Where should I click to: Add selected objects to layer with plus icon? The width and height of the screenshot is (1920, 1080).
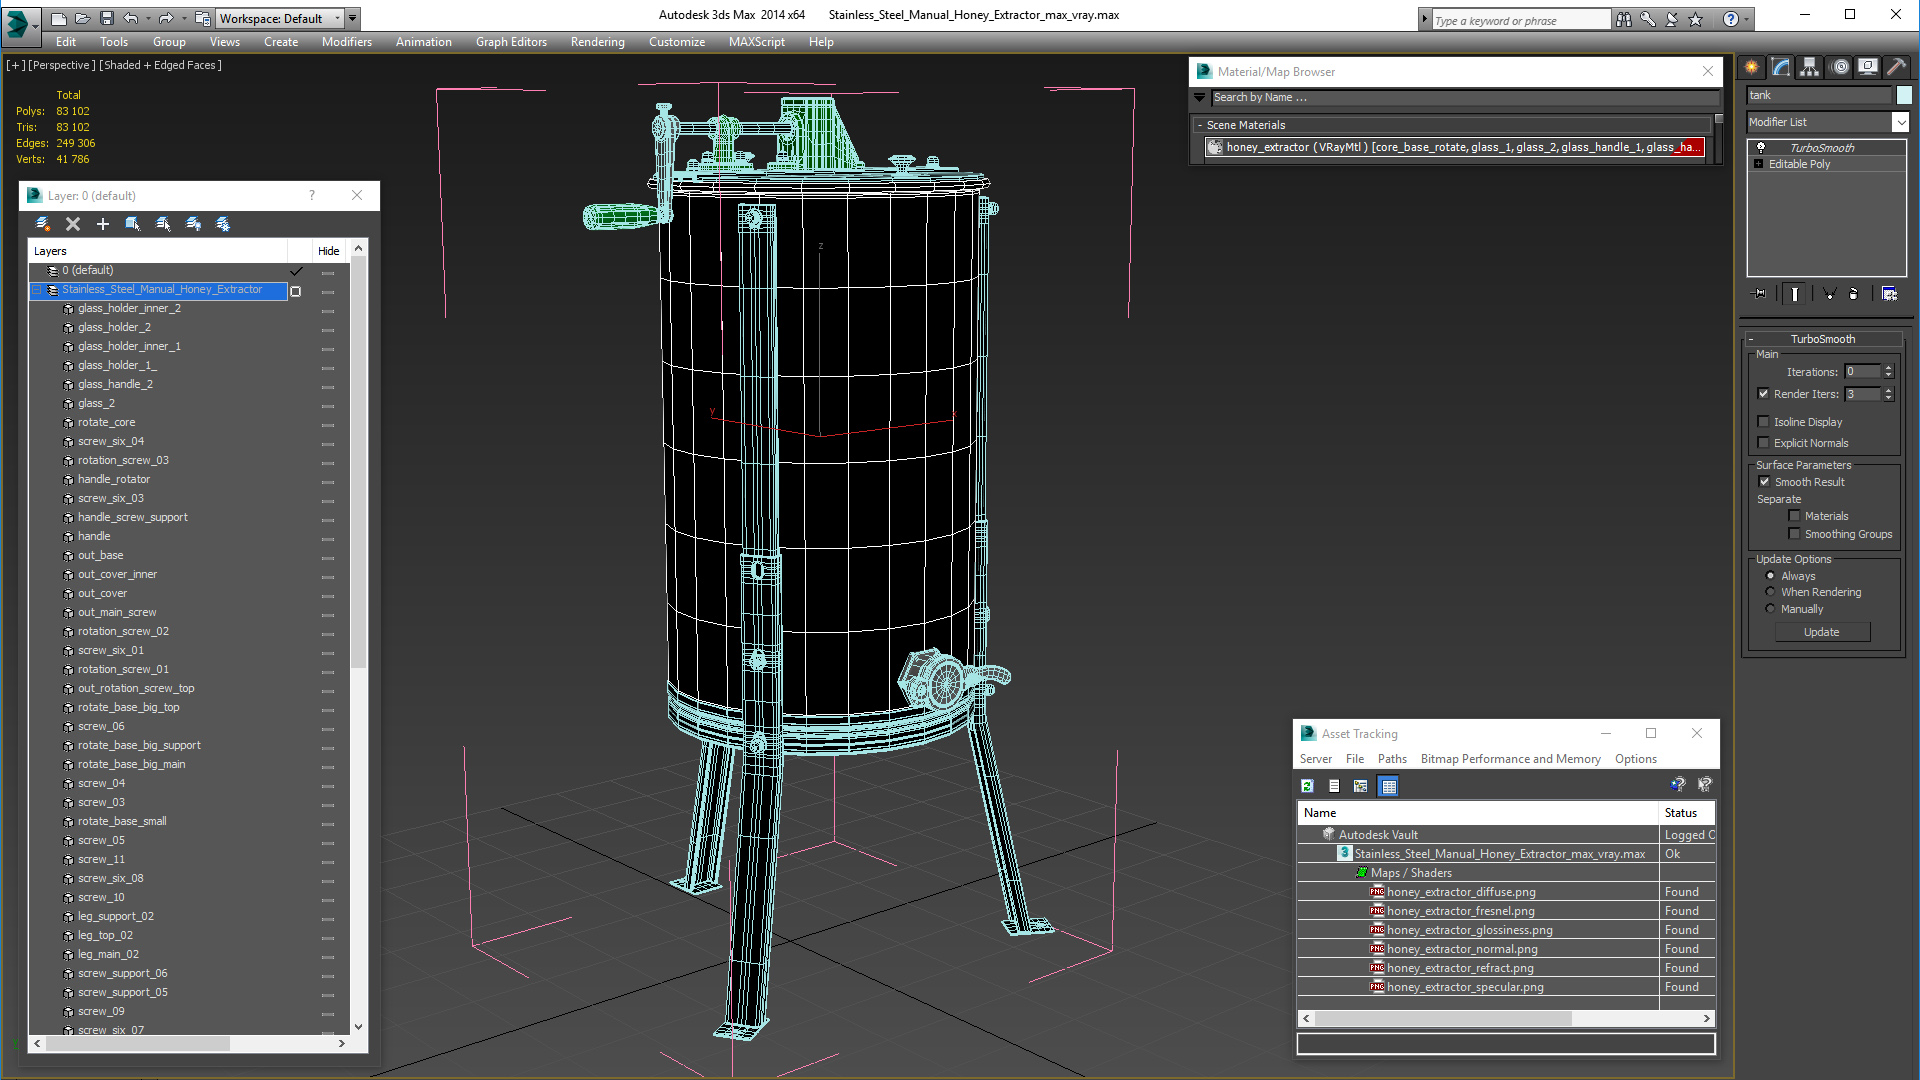pos(102,224)
